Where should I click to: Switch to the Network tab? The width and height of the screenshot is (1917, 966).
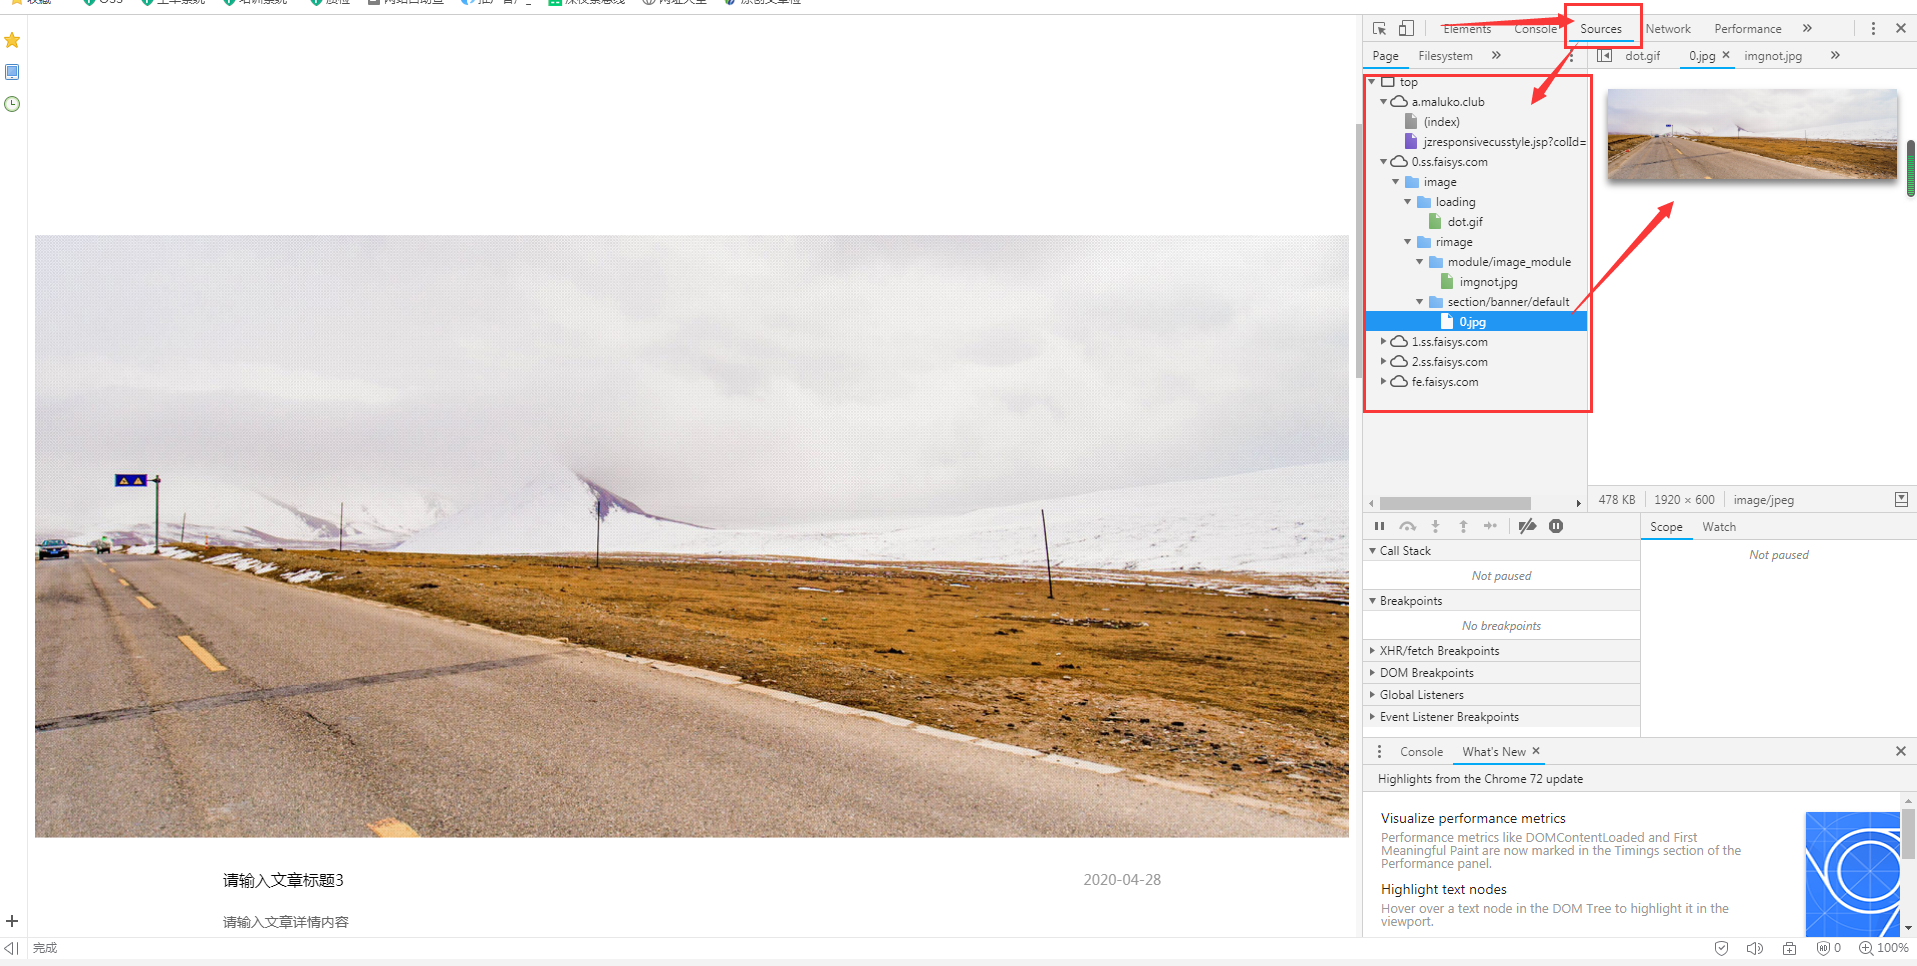point(1668,29)
